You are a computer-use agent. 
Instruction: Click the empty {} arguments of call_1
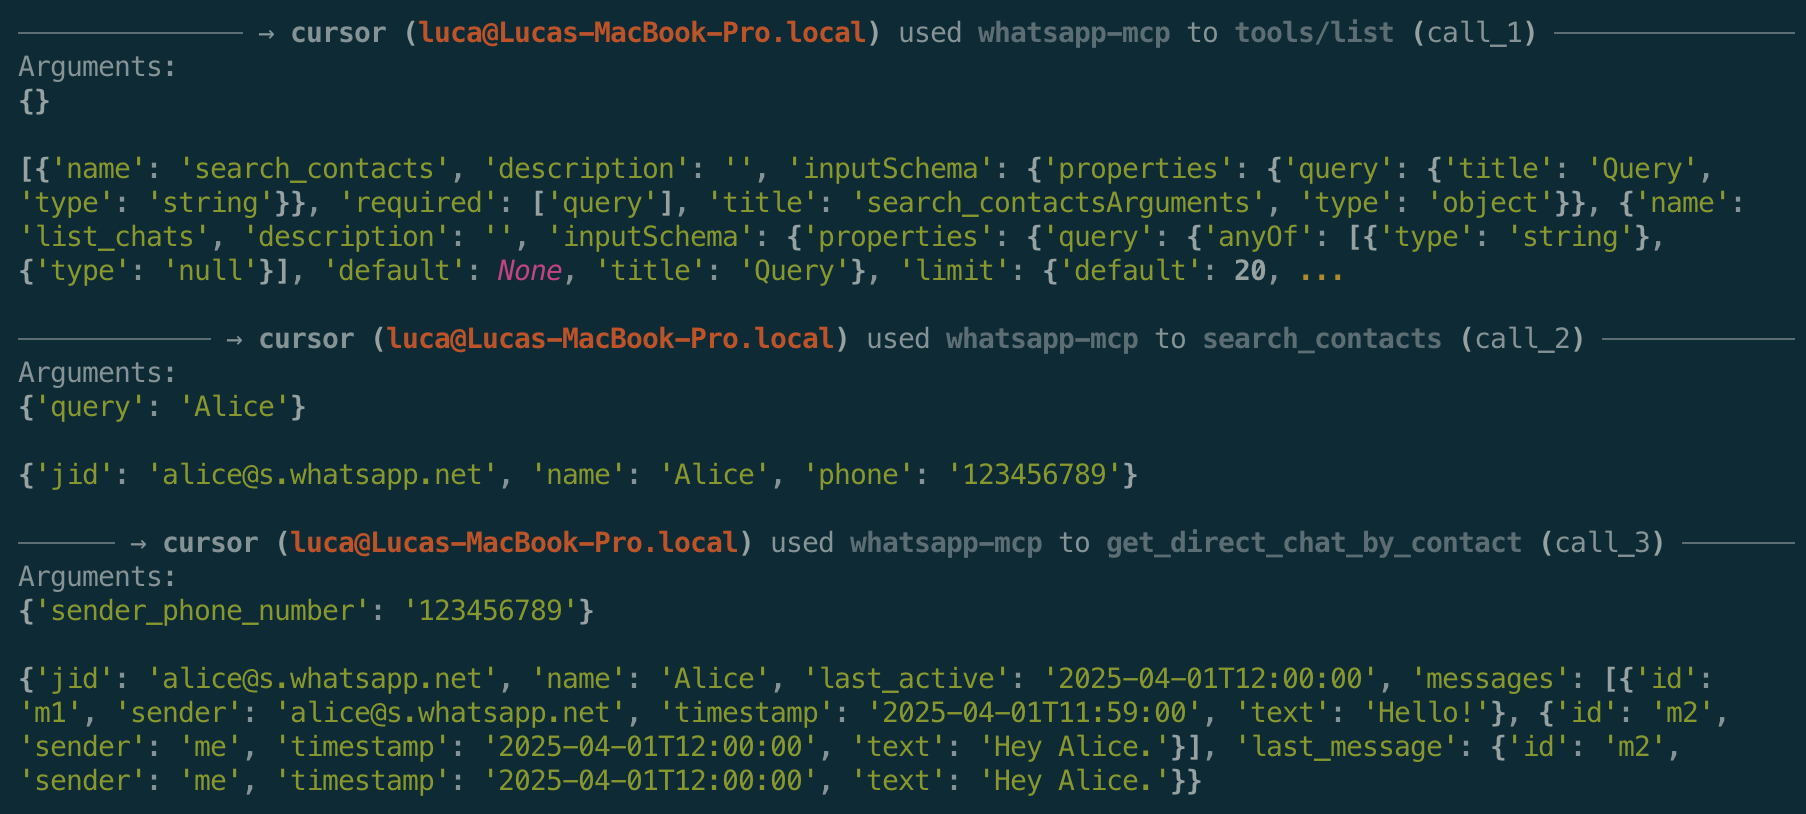click(x=34, y=101)
